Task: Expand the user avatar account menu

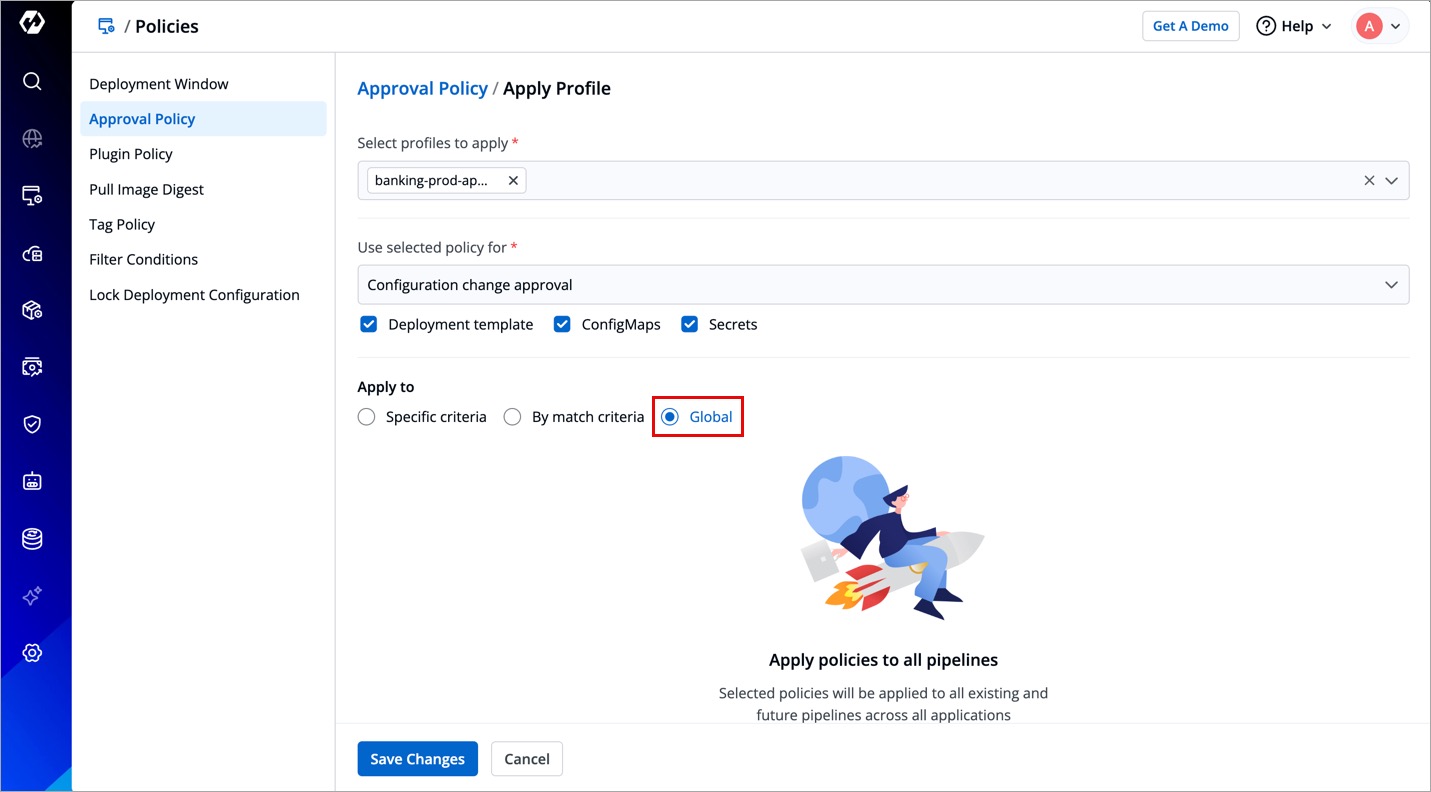Action: 1381,26
